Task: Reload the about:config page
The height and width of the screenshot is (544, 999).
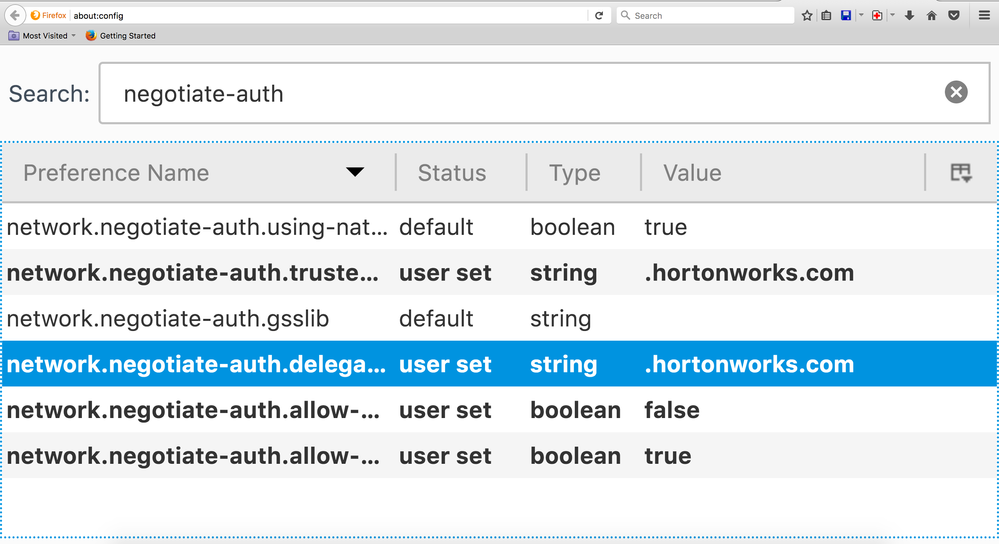Action: click(599, 15)
